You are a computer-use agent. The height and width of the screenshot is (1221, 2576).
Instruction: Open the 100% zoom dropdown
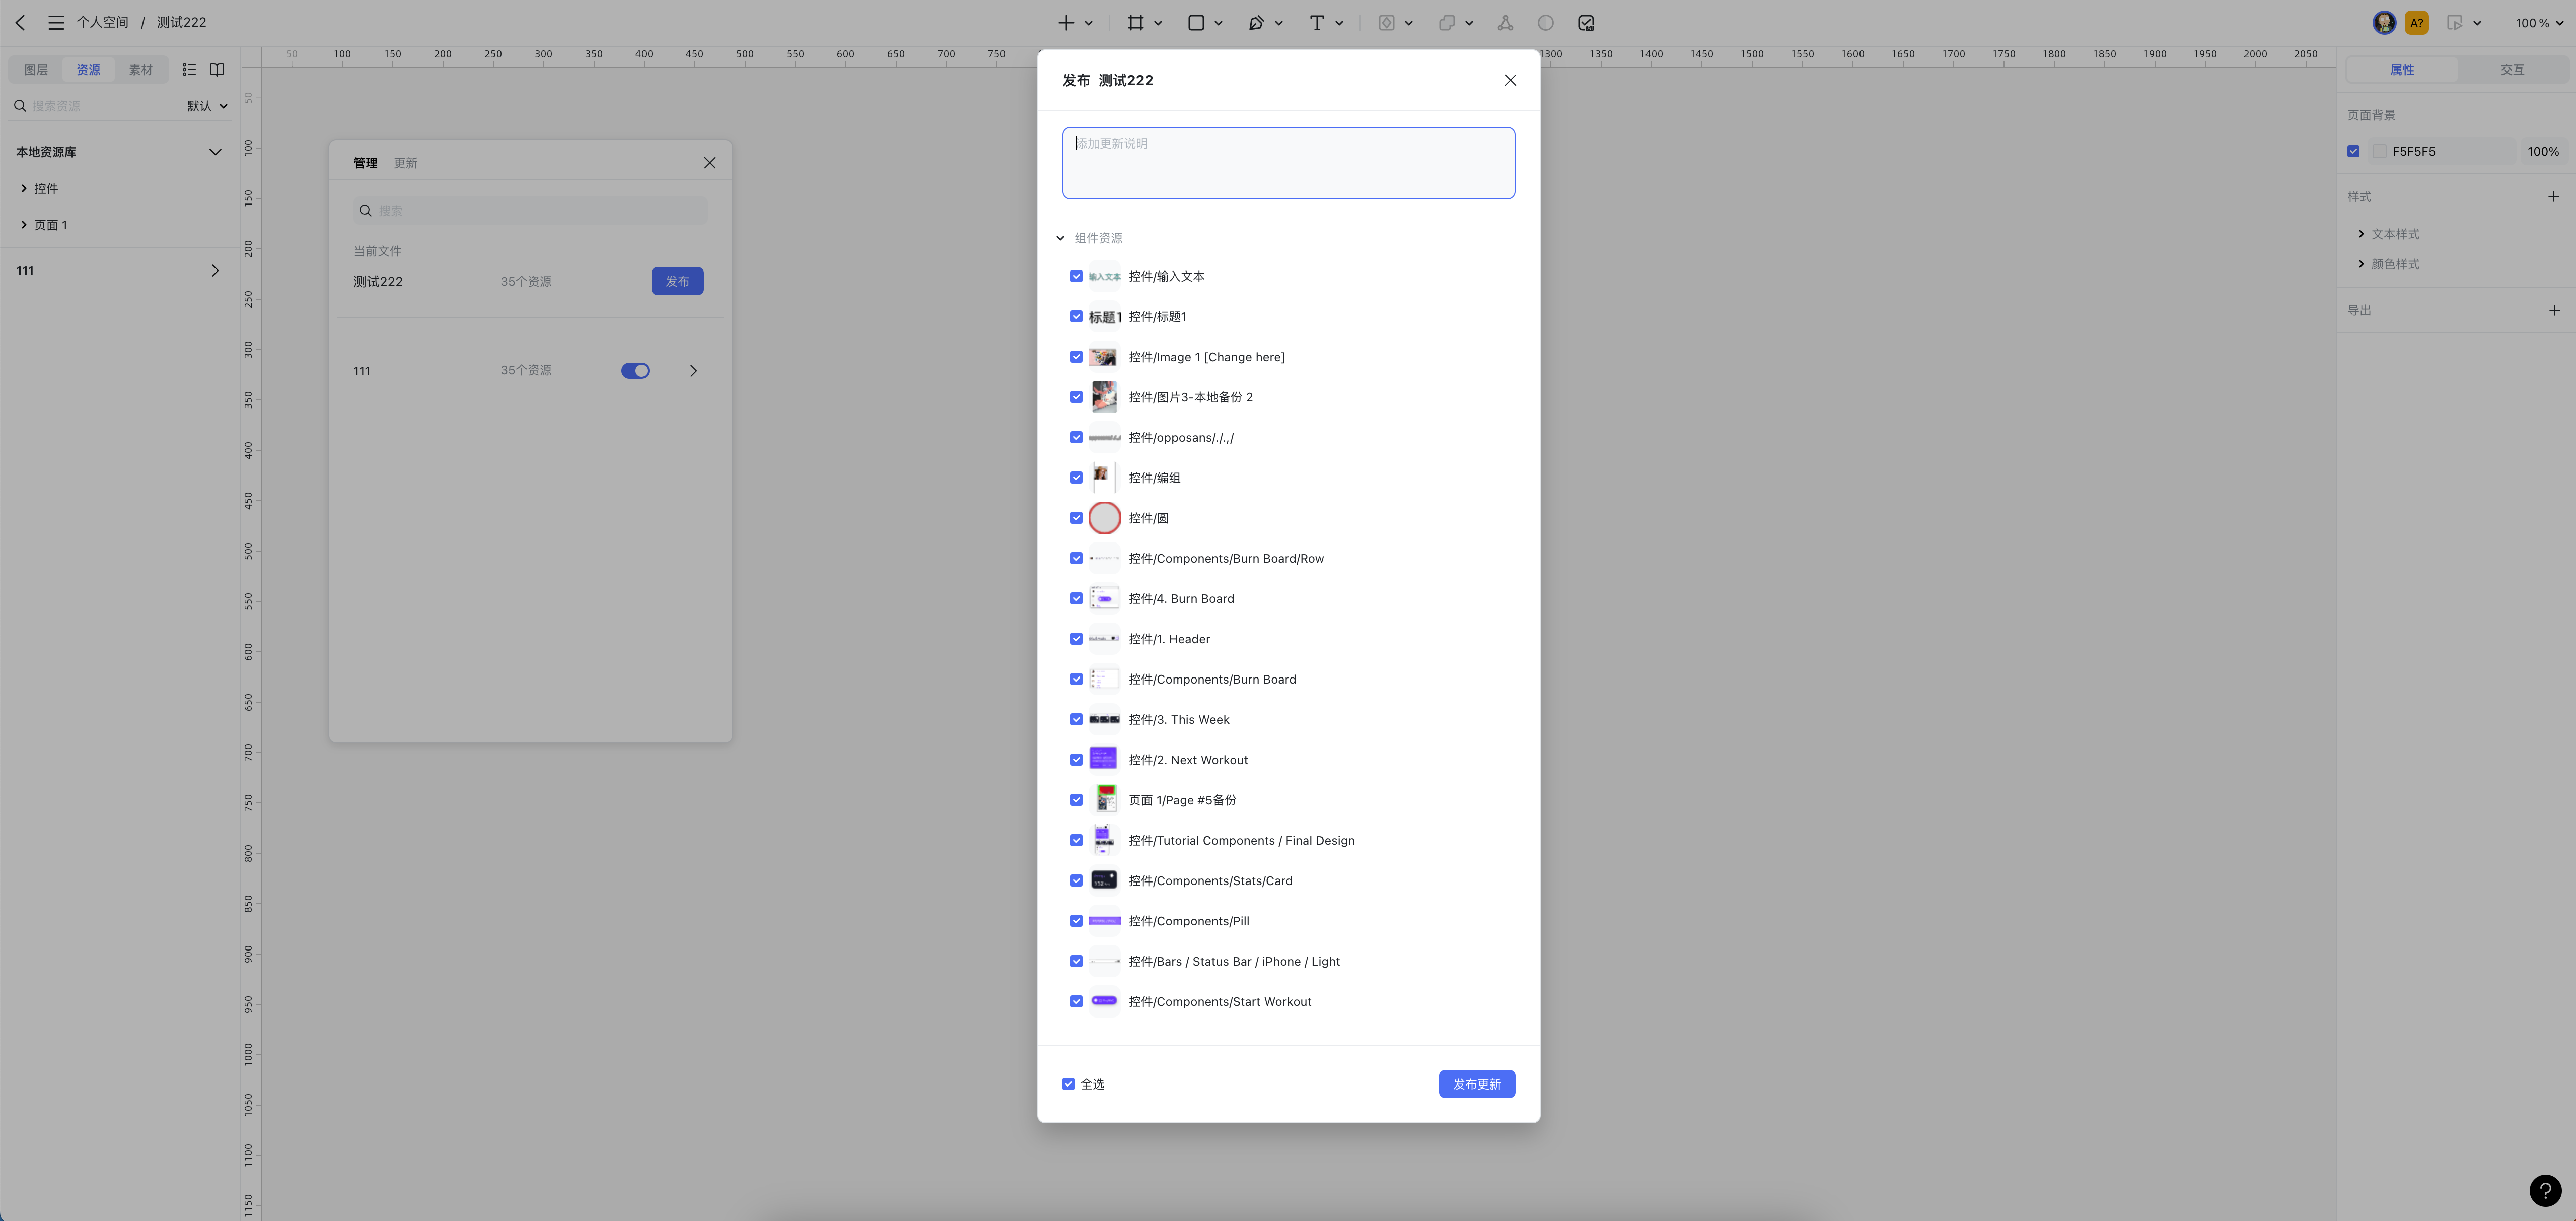click(2539, 22)
